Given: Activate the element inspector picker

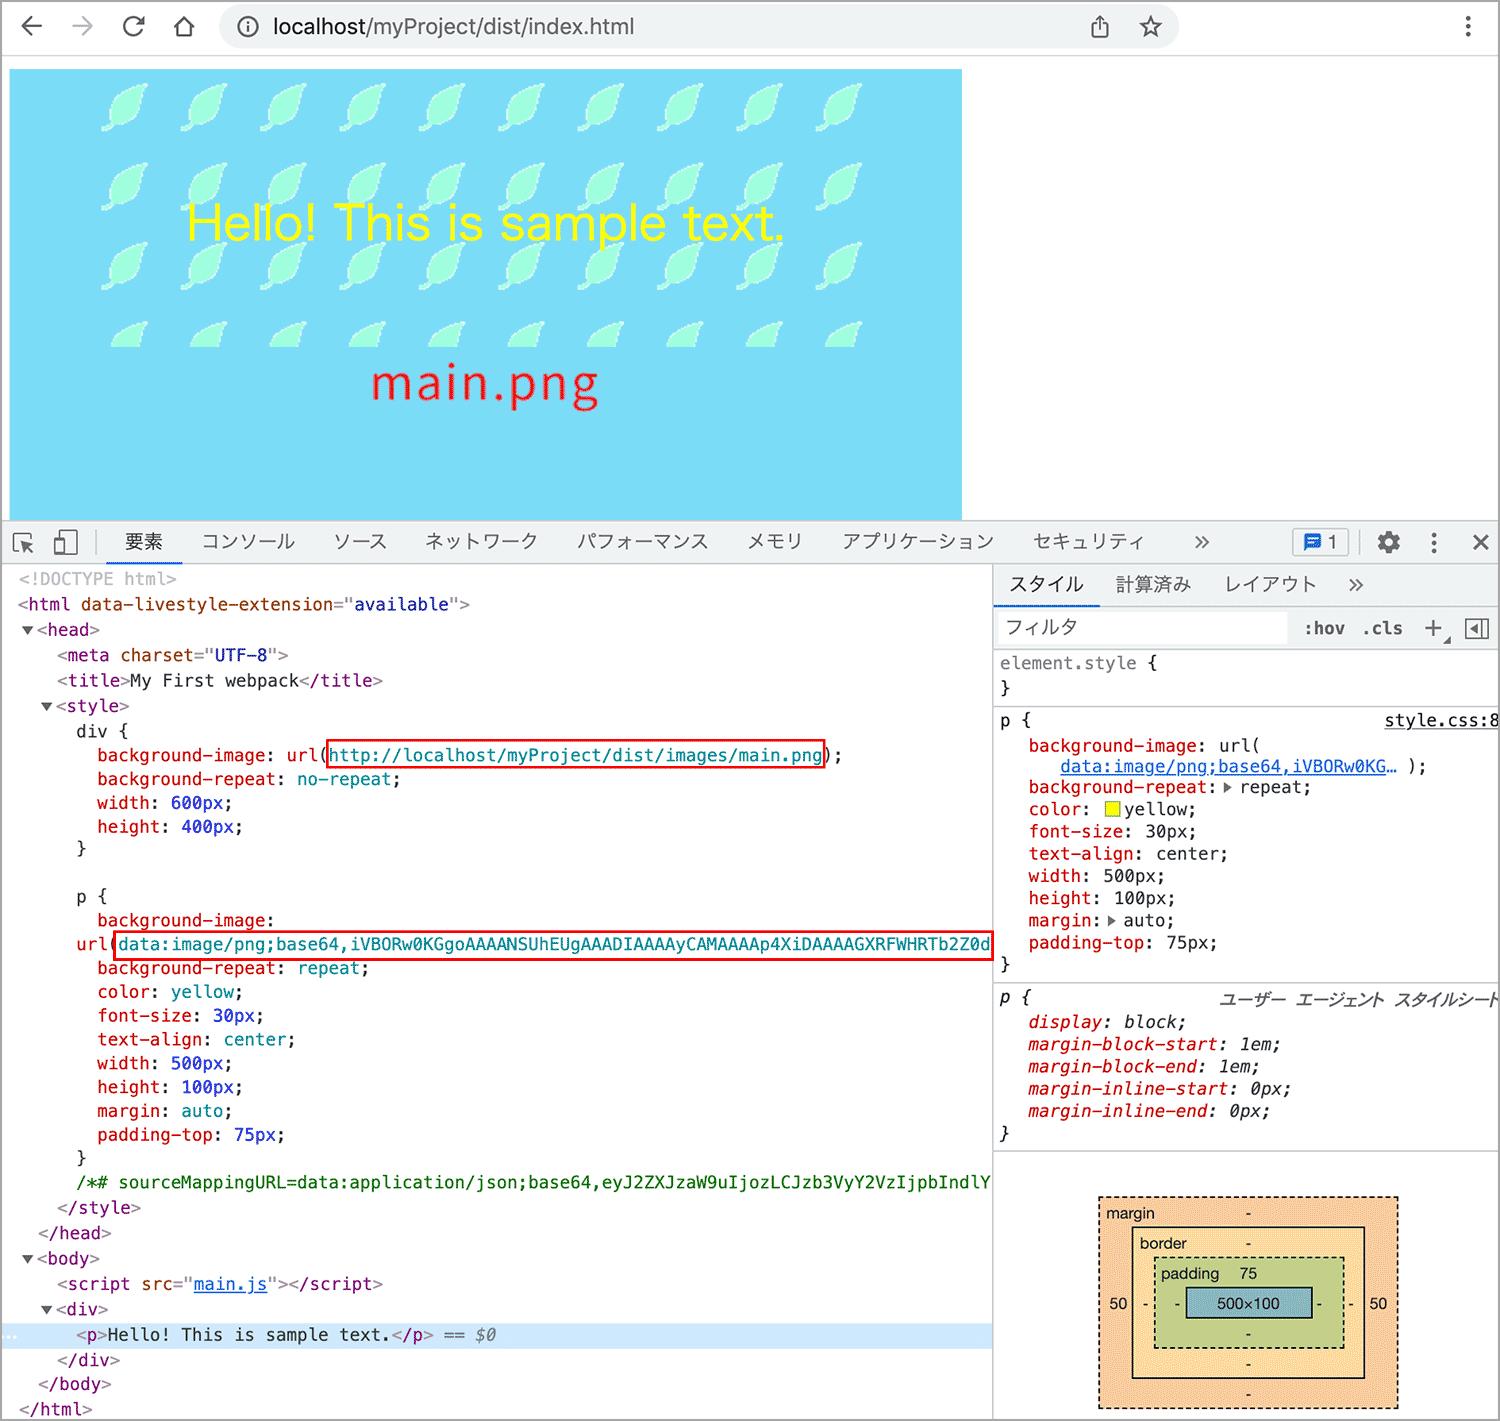Looking at the screenshot, I should [x=24, y=542].
